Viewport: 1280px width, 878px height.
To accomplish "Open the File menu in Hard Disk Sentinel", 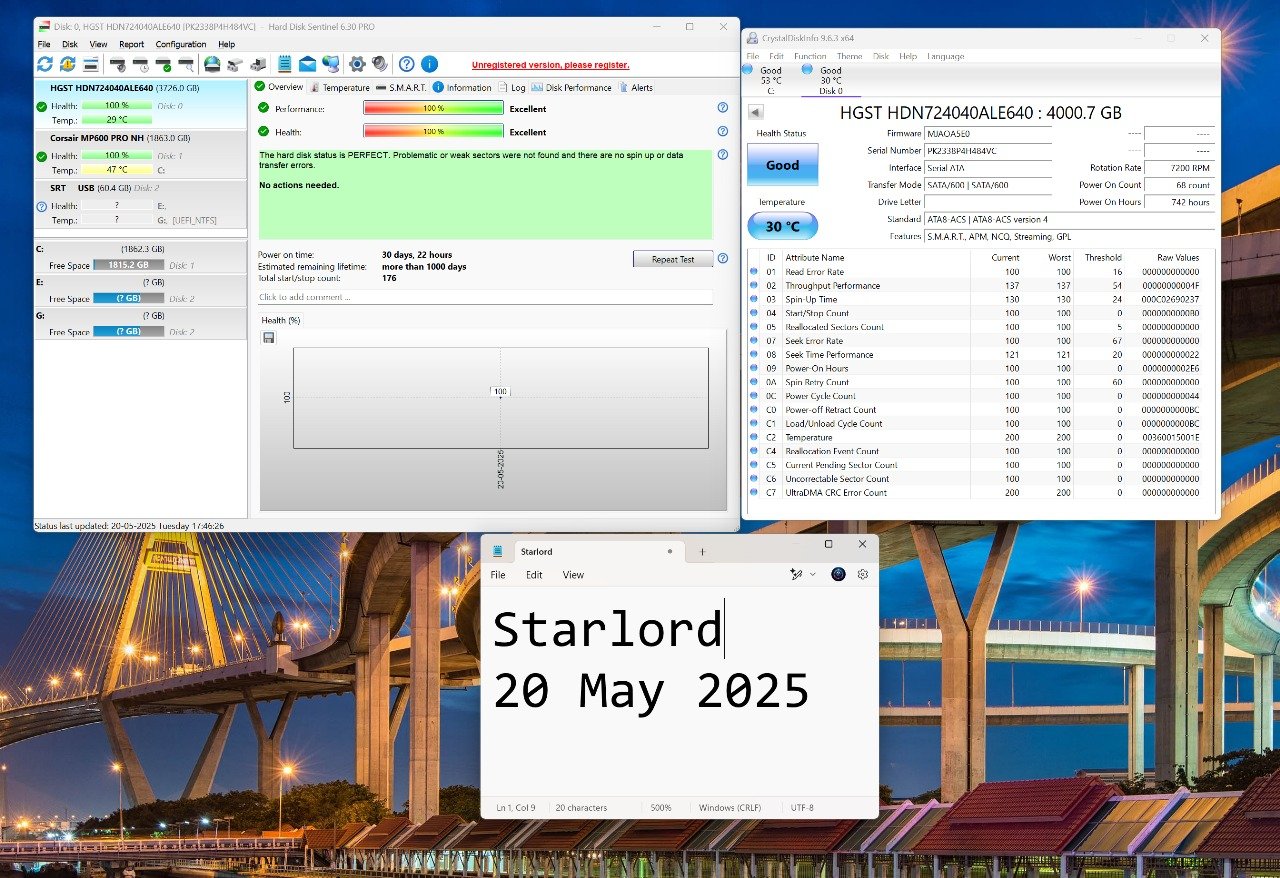I will point(44,44).
